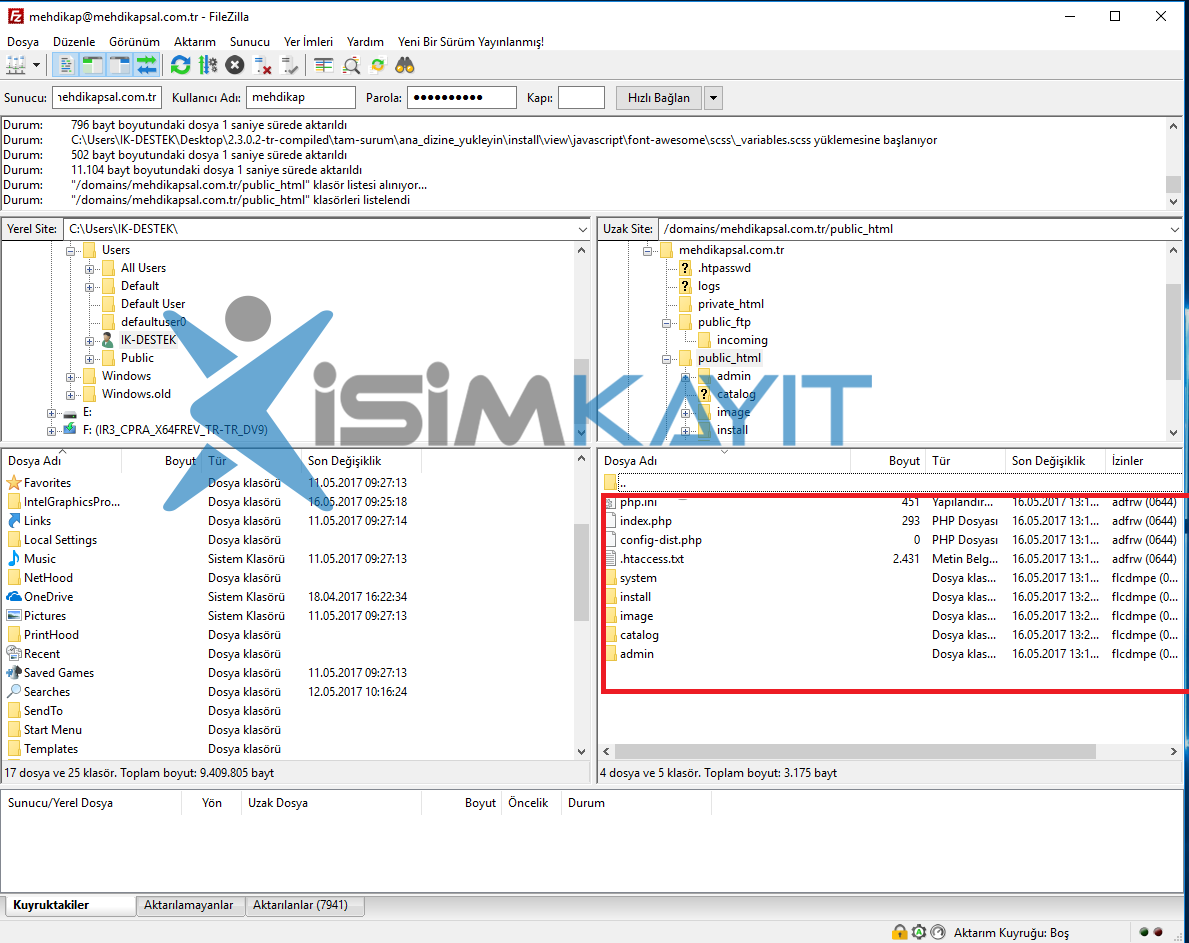Open the Yerel Site path dropdown
Image resolution: width=1189 pixels, height=943 pixels.
(582, 229)
